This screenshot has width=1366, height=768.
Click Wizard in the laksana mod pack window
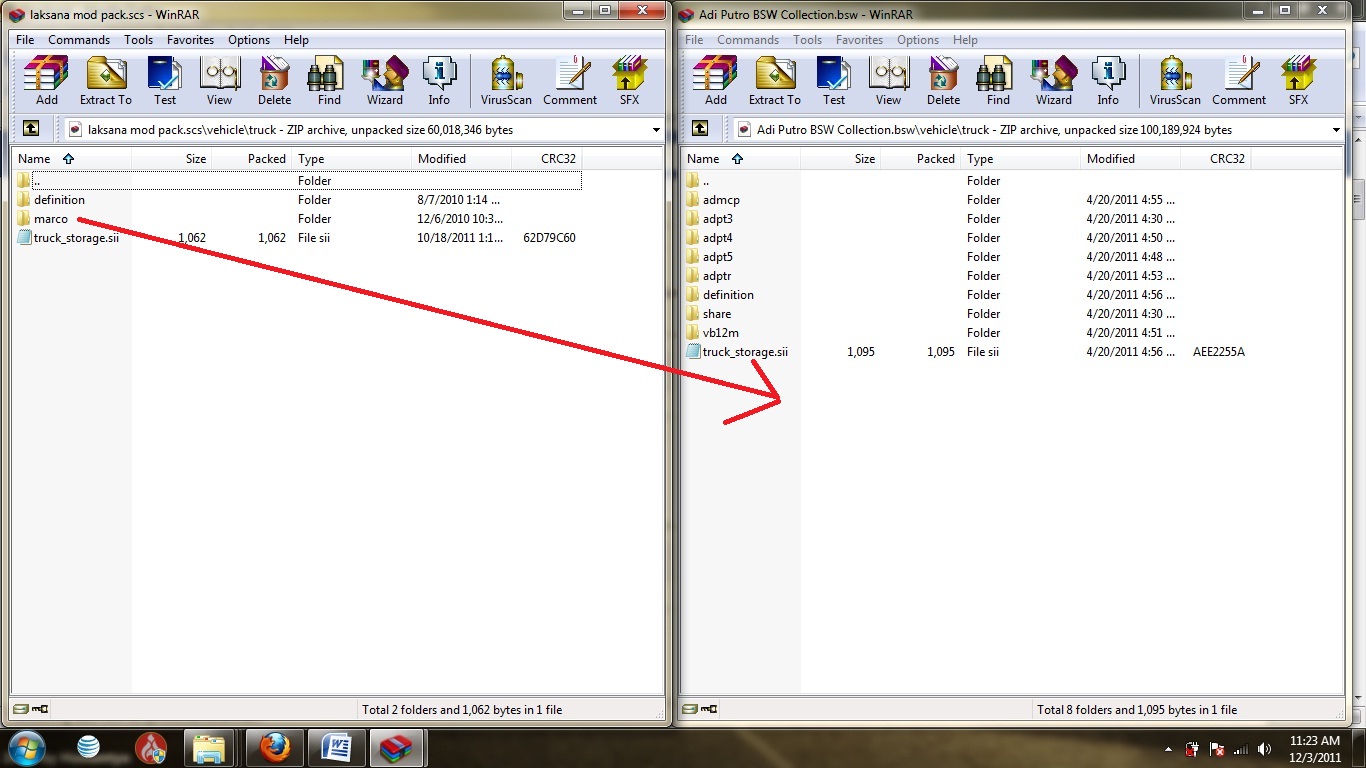click(x=384, y=81)
